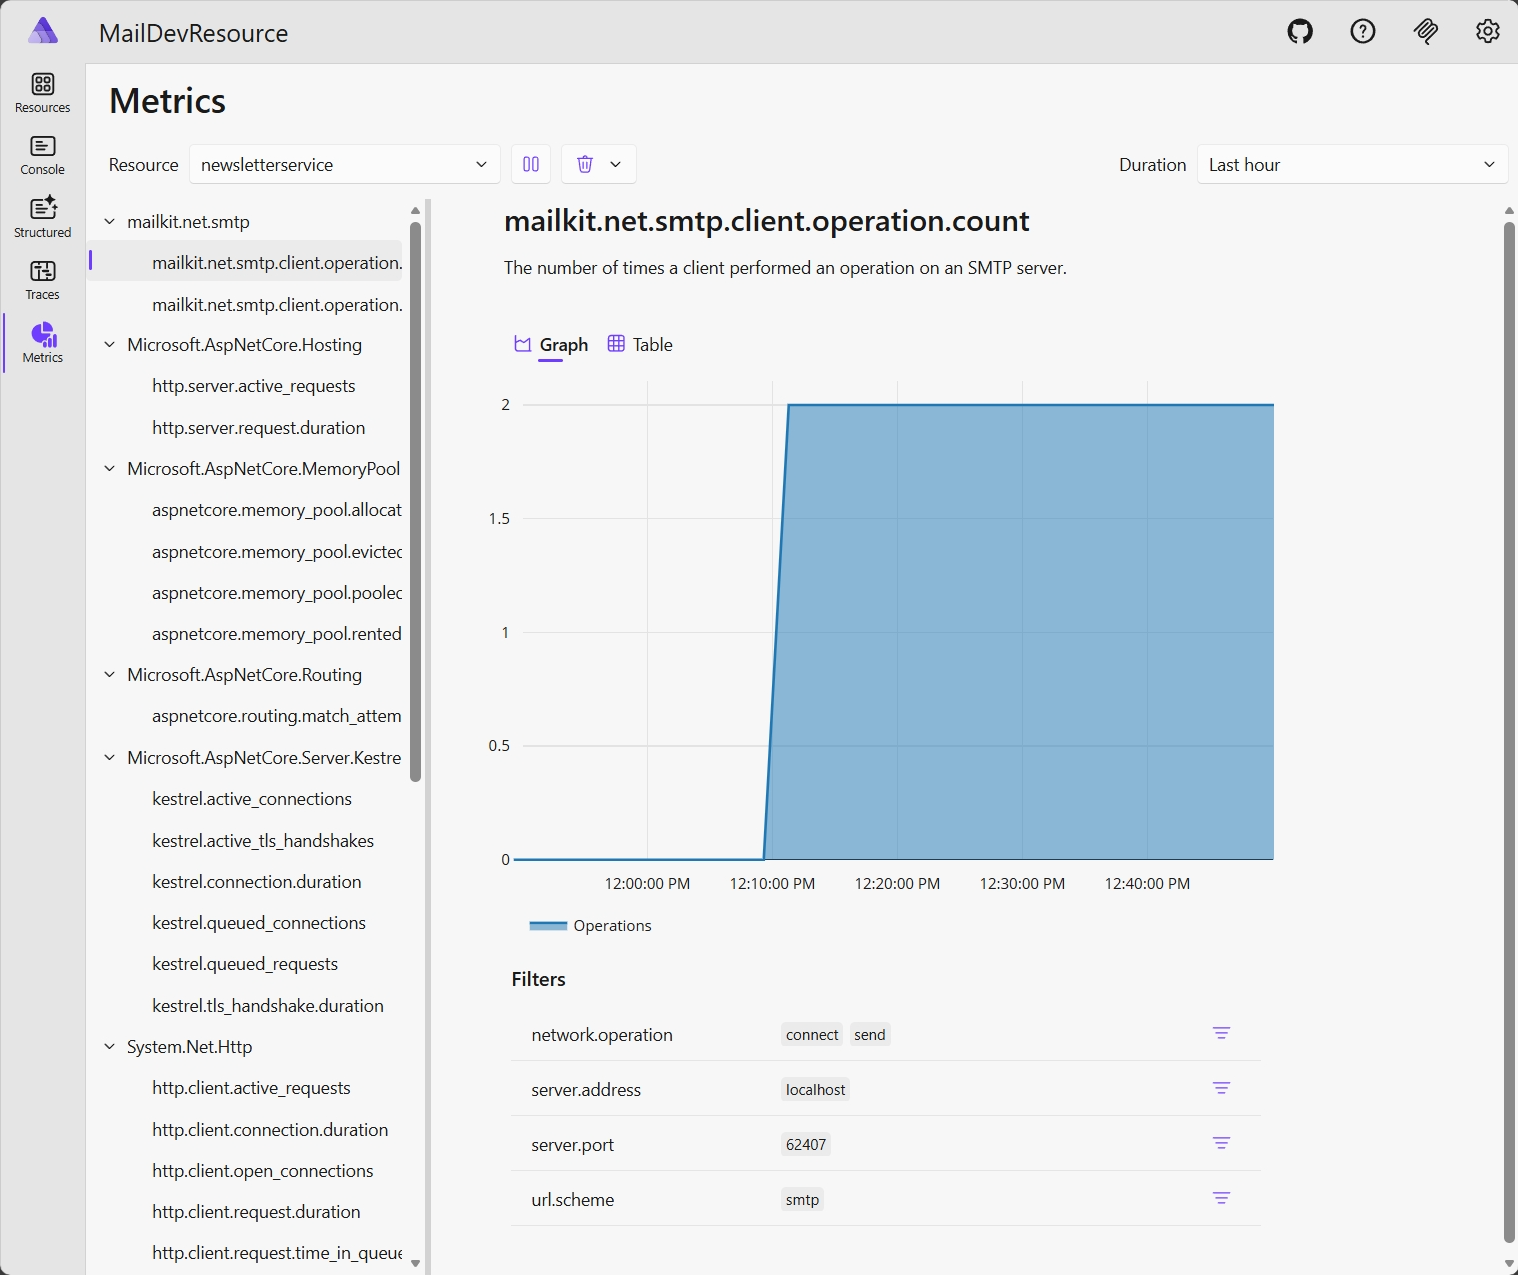Toggle the url.scheme filter icon

1221,1197
